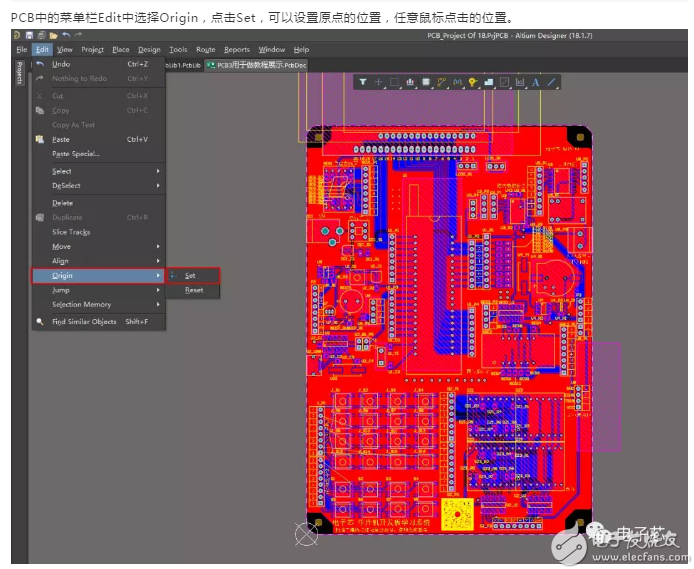Open the Reports menu
Viewport: 694px width, 569px height.
pyautogui.click(x=237, y=50)
